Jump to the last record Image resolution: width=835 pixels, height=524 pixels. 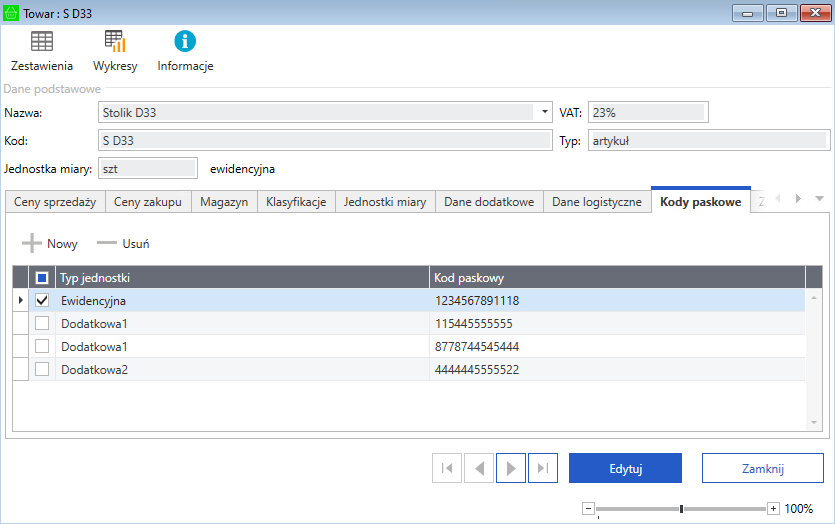pos(542,468)
